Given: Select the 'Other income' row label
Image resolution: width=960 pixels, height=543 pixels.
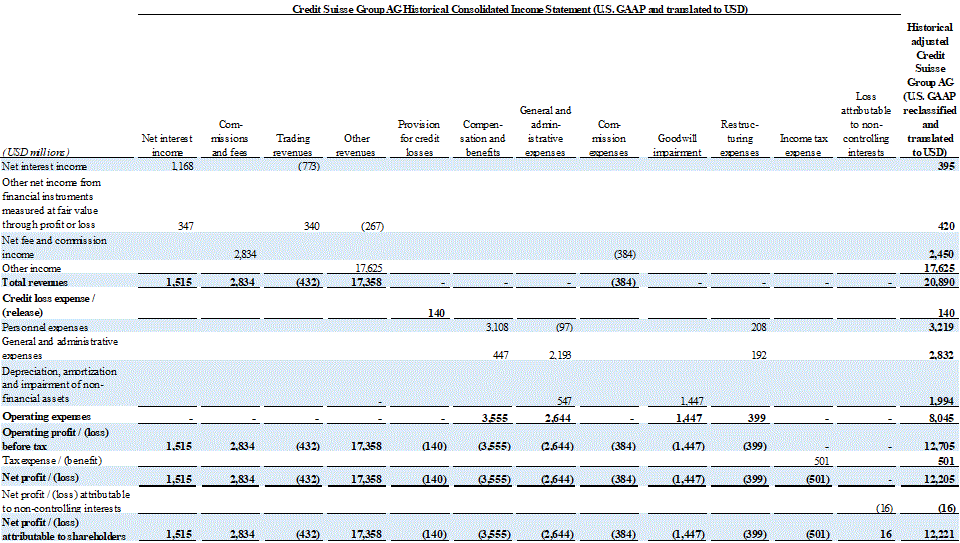Looking at the screenshot, I should [x=31, y=268].
